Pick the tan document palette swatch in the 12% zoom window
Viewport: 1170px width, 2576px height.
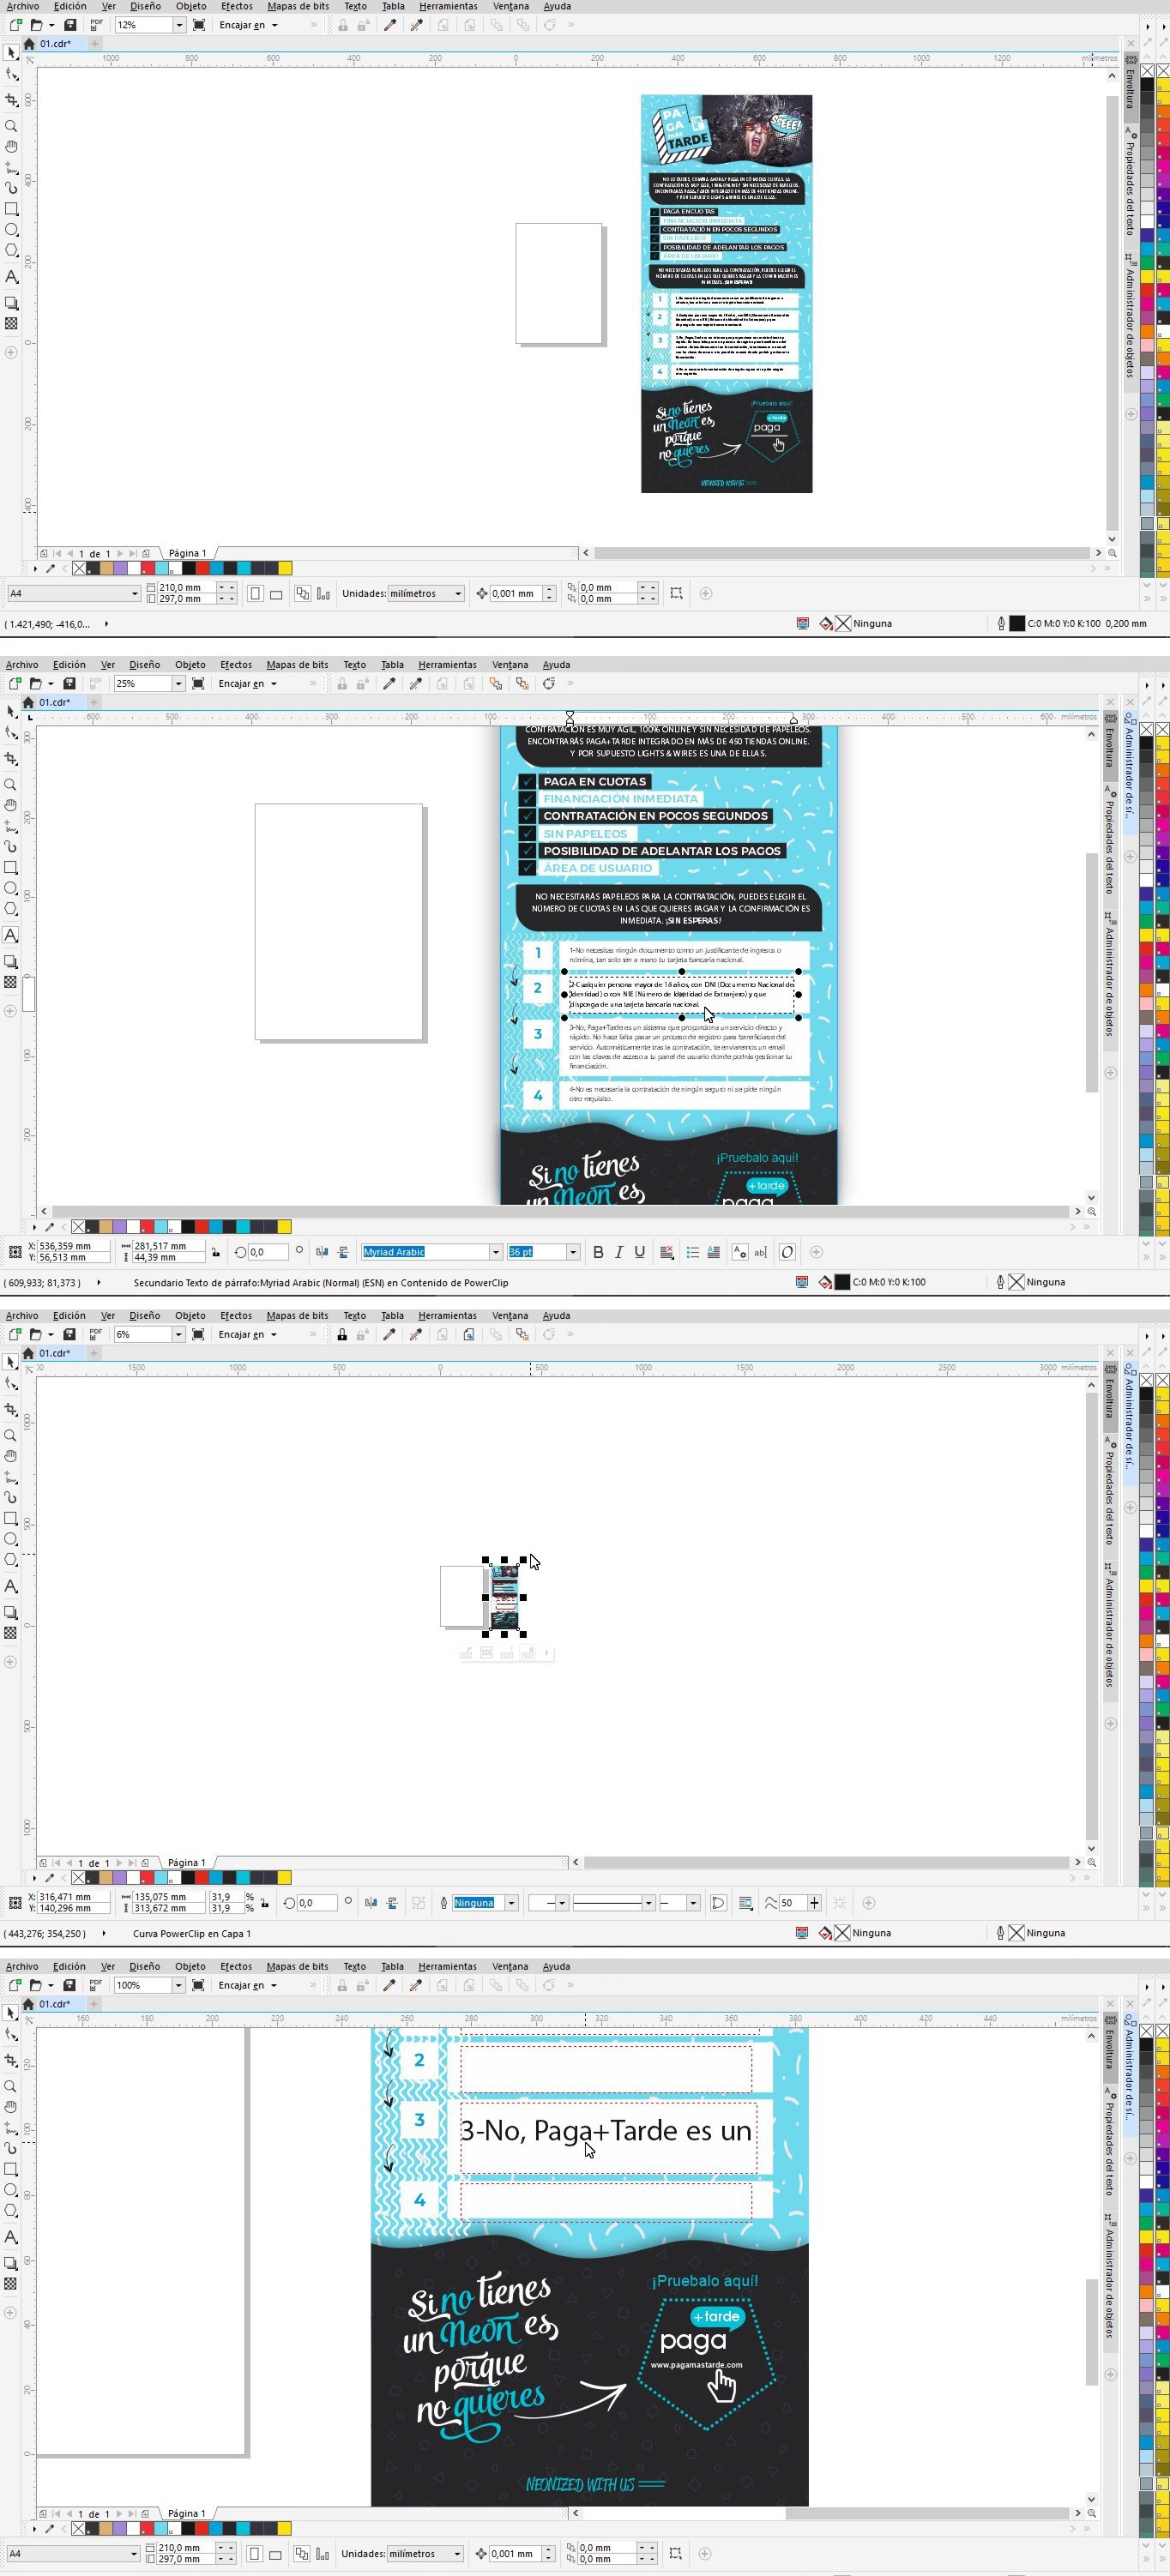[106, 568]
